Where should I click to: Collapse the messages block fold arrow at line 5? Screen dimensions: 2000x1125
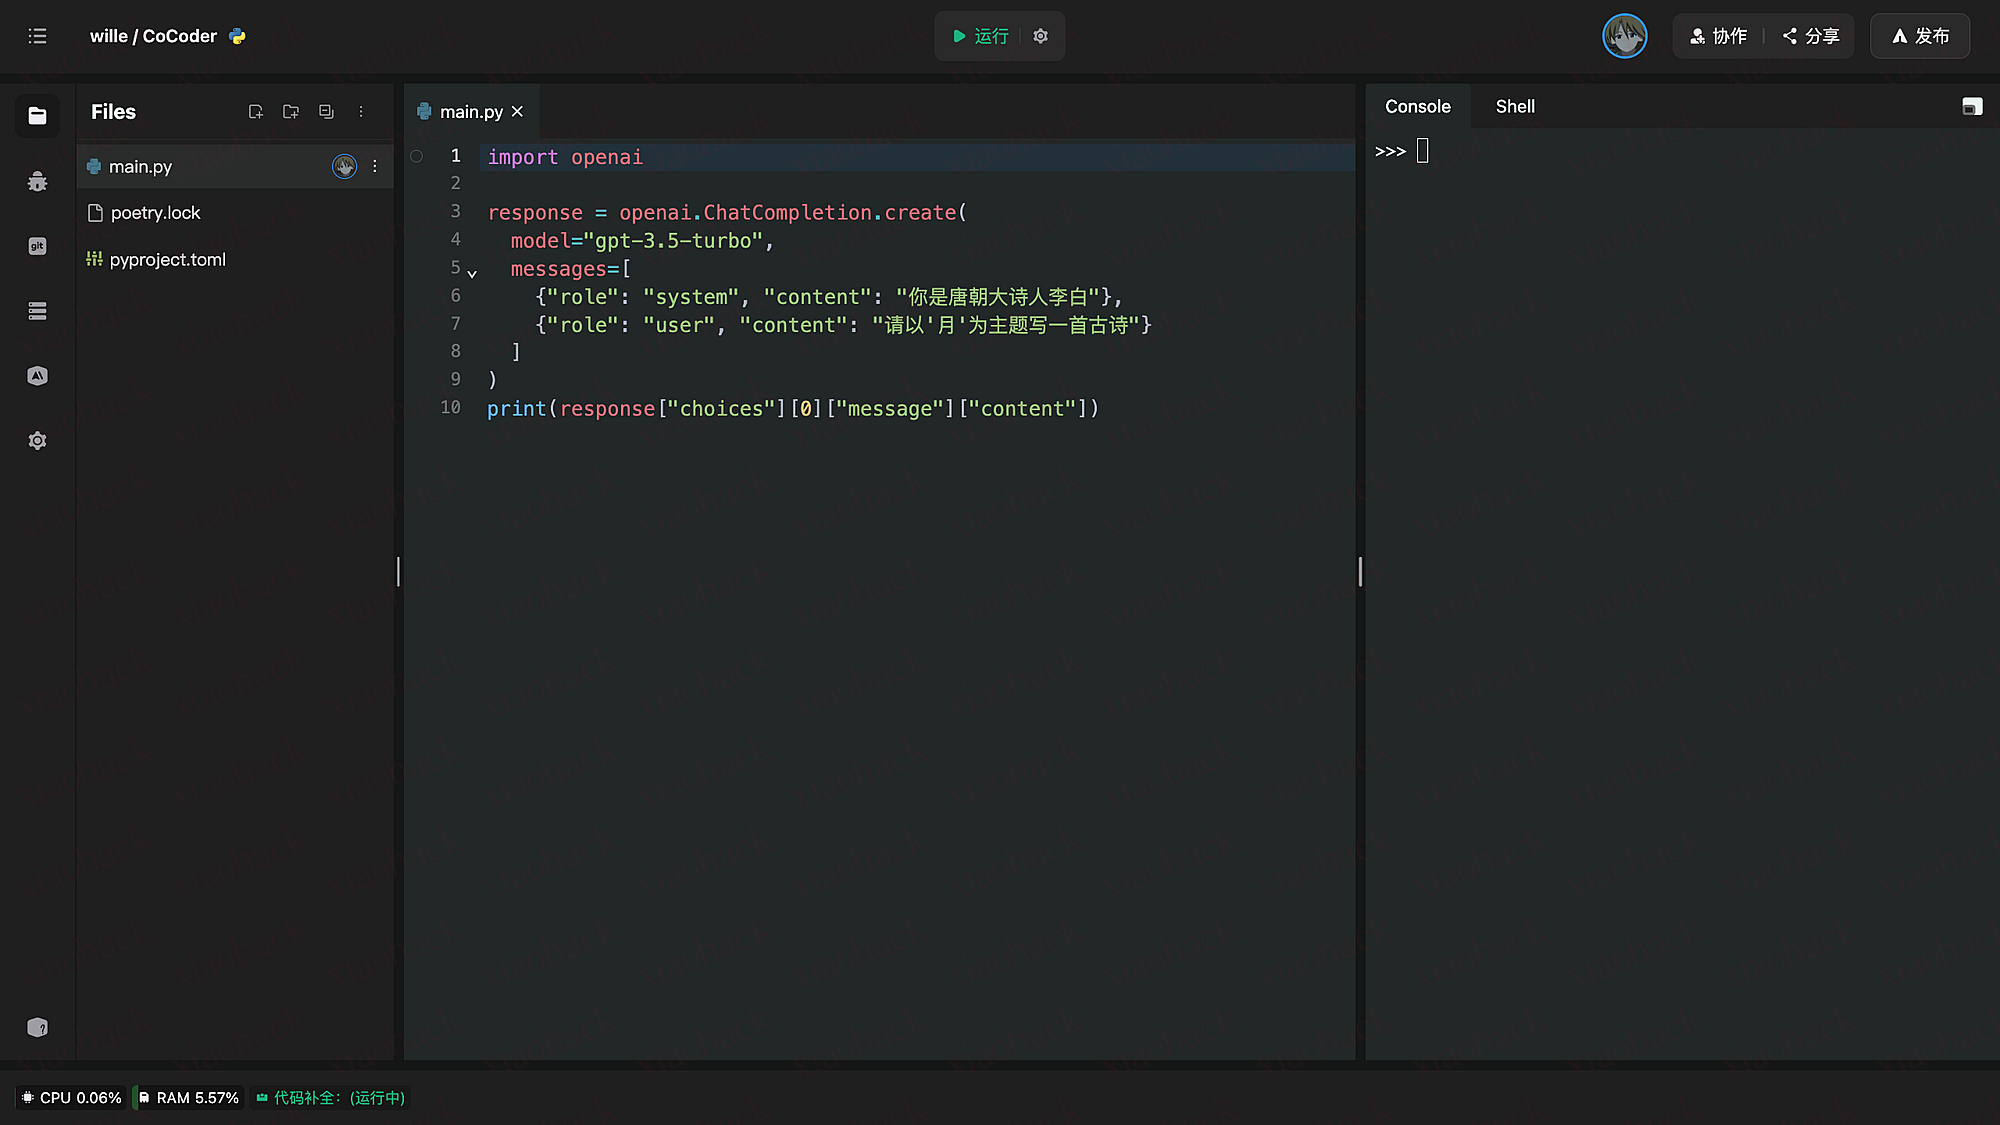(472, 273)
